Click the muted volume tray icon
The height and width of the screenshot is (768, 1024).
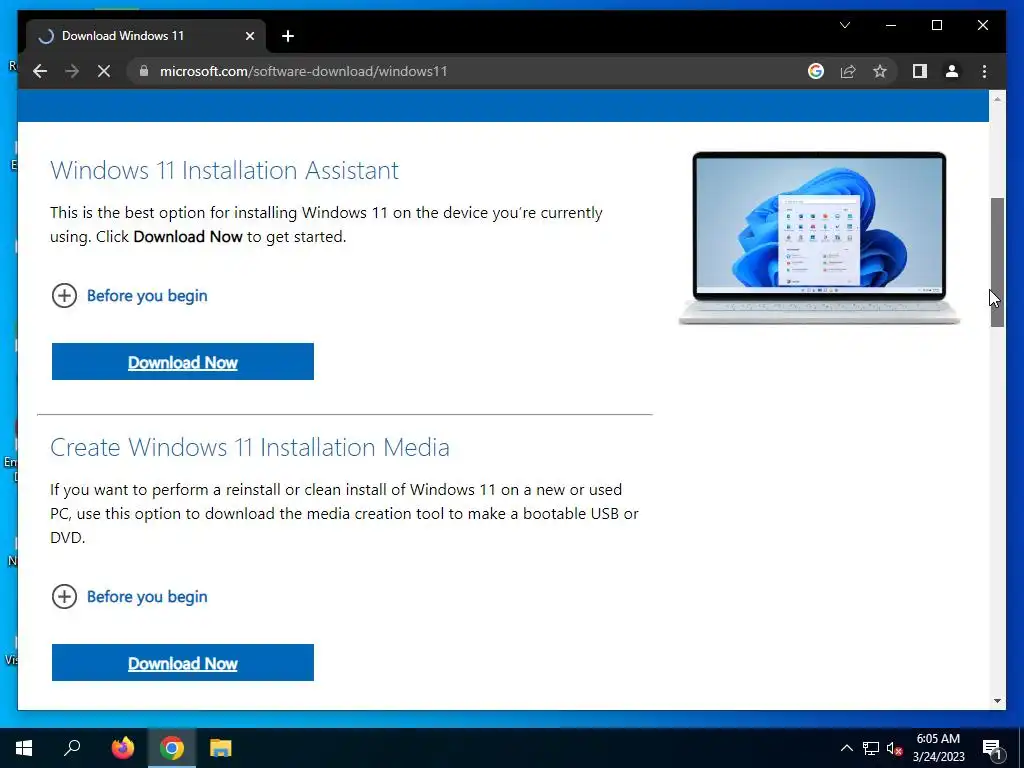pos(894,748)
